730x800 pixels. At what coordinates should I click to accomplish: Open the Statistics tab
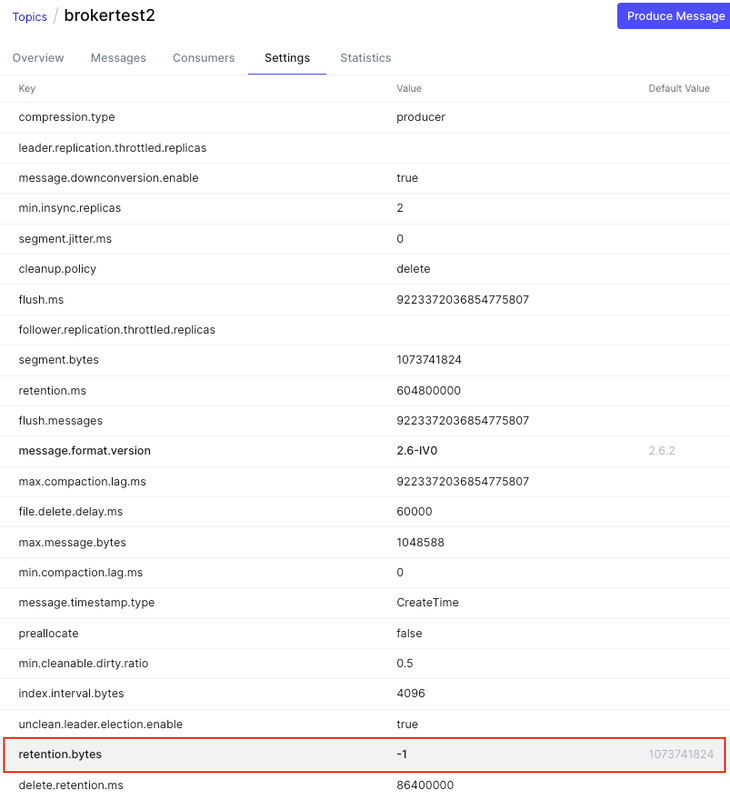365,58
